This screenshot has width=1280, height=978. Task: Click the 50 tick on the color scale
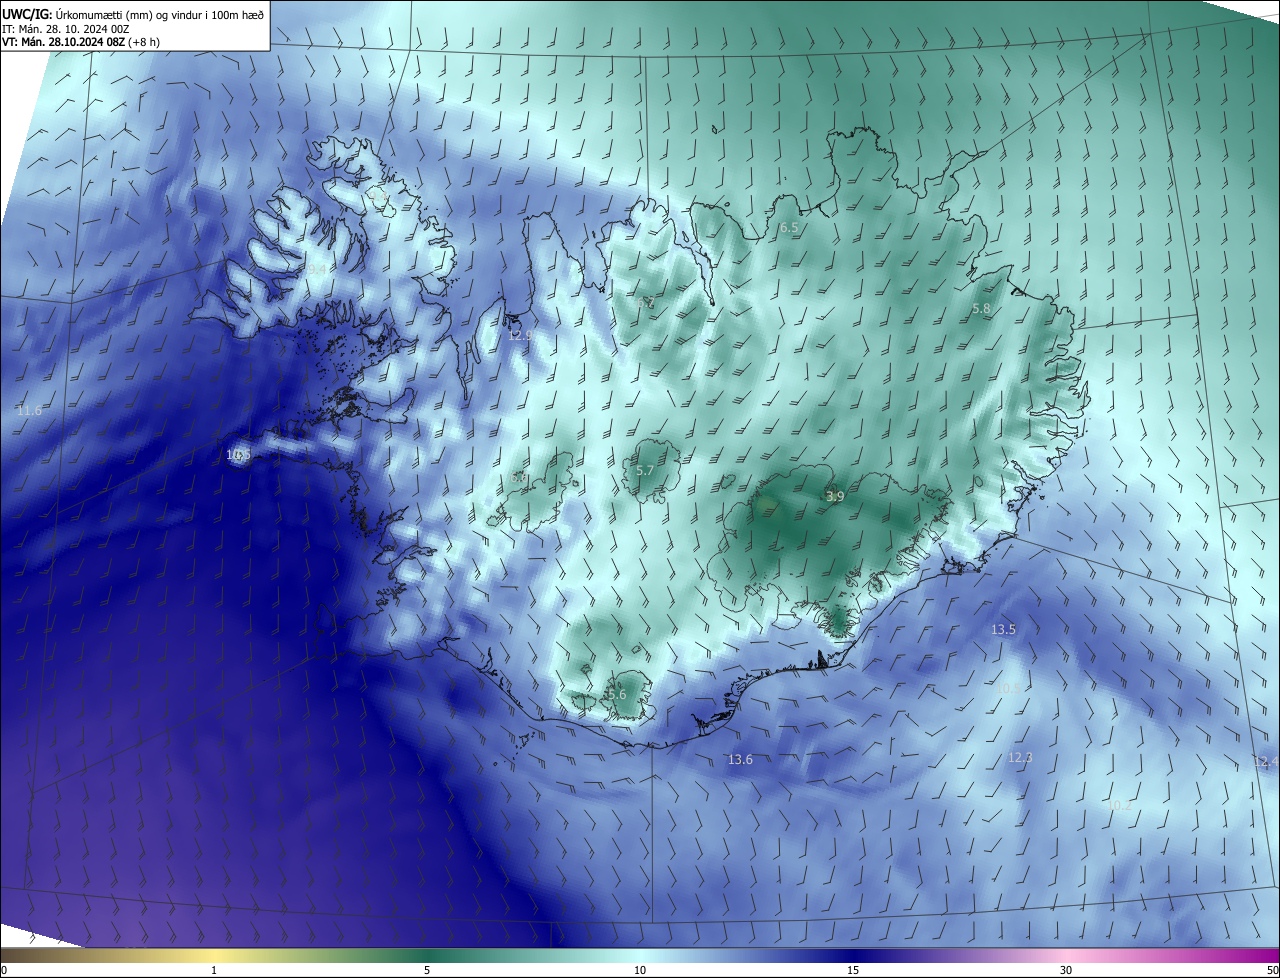[1272, 971]
